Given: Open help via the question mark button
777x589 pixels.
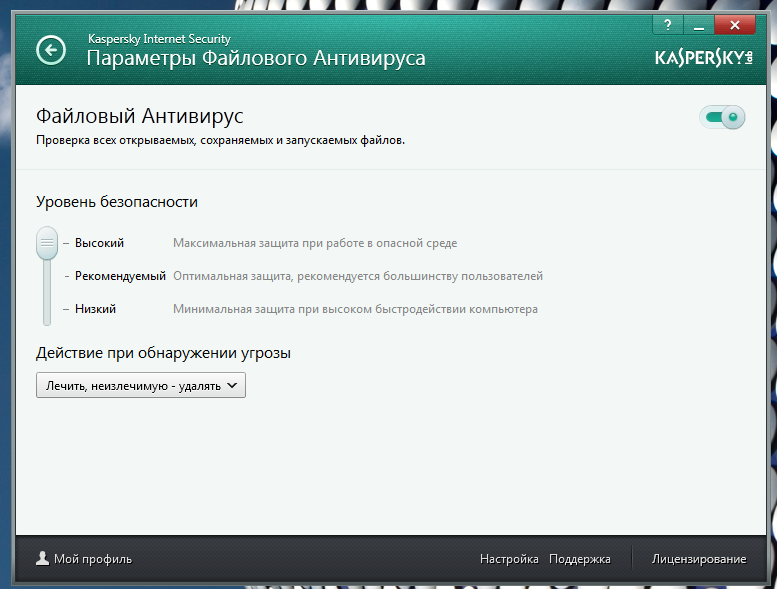Looking at the screenshot, I should (667, 24).
